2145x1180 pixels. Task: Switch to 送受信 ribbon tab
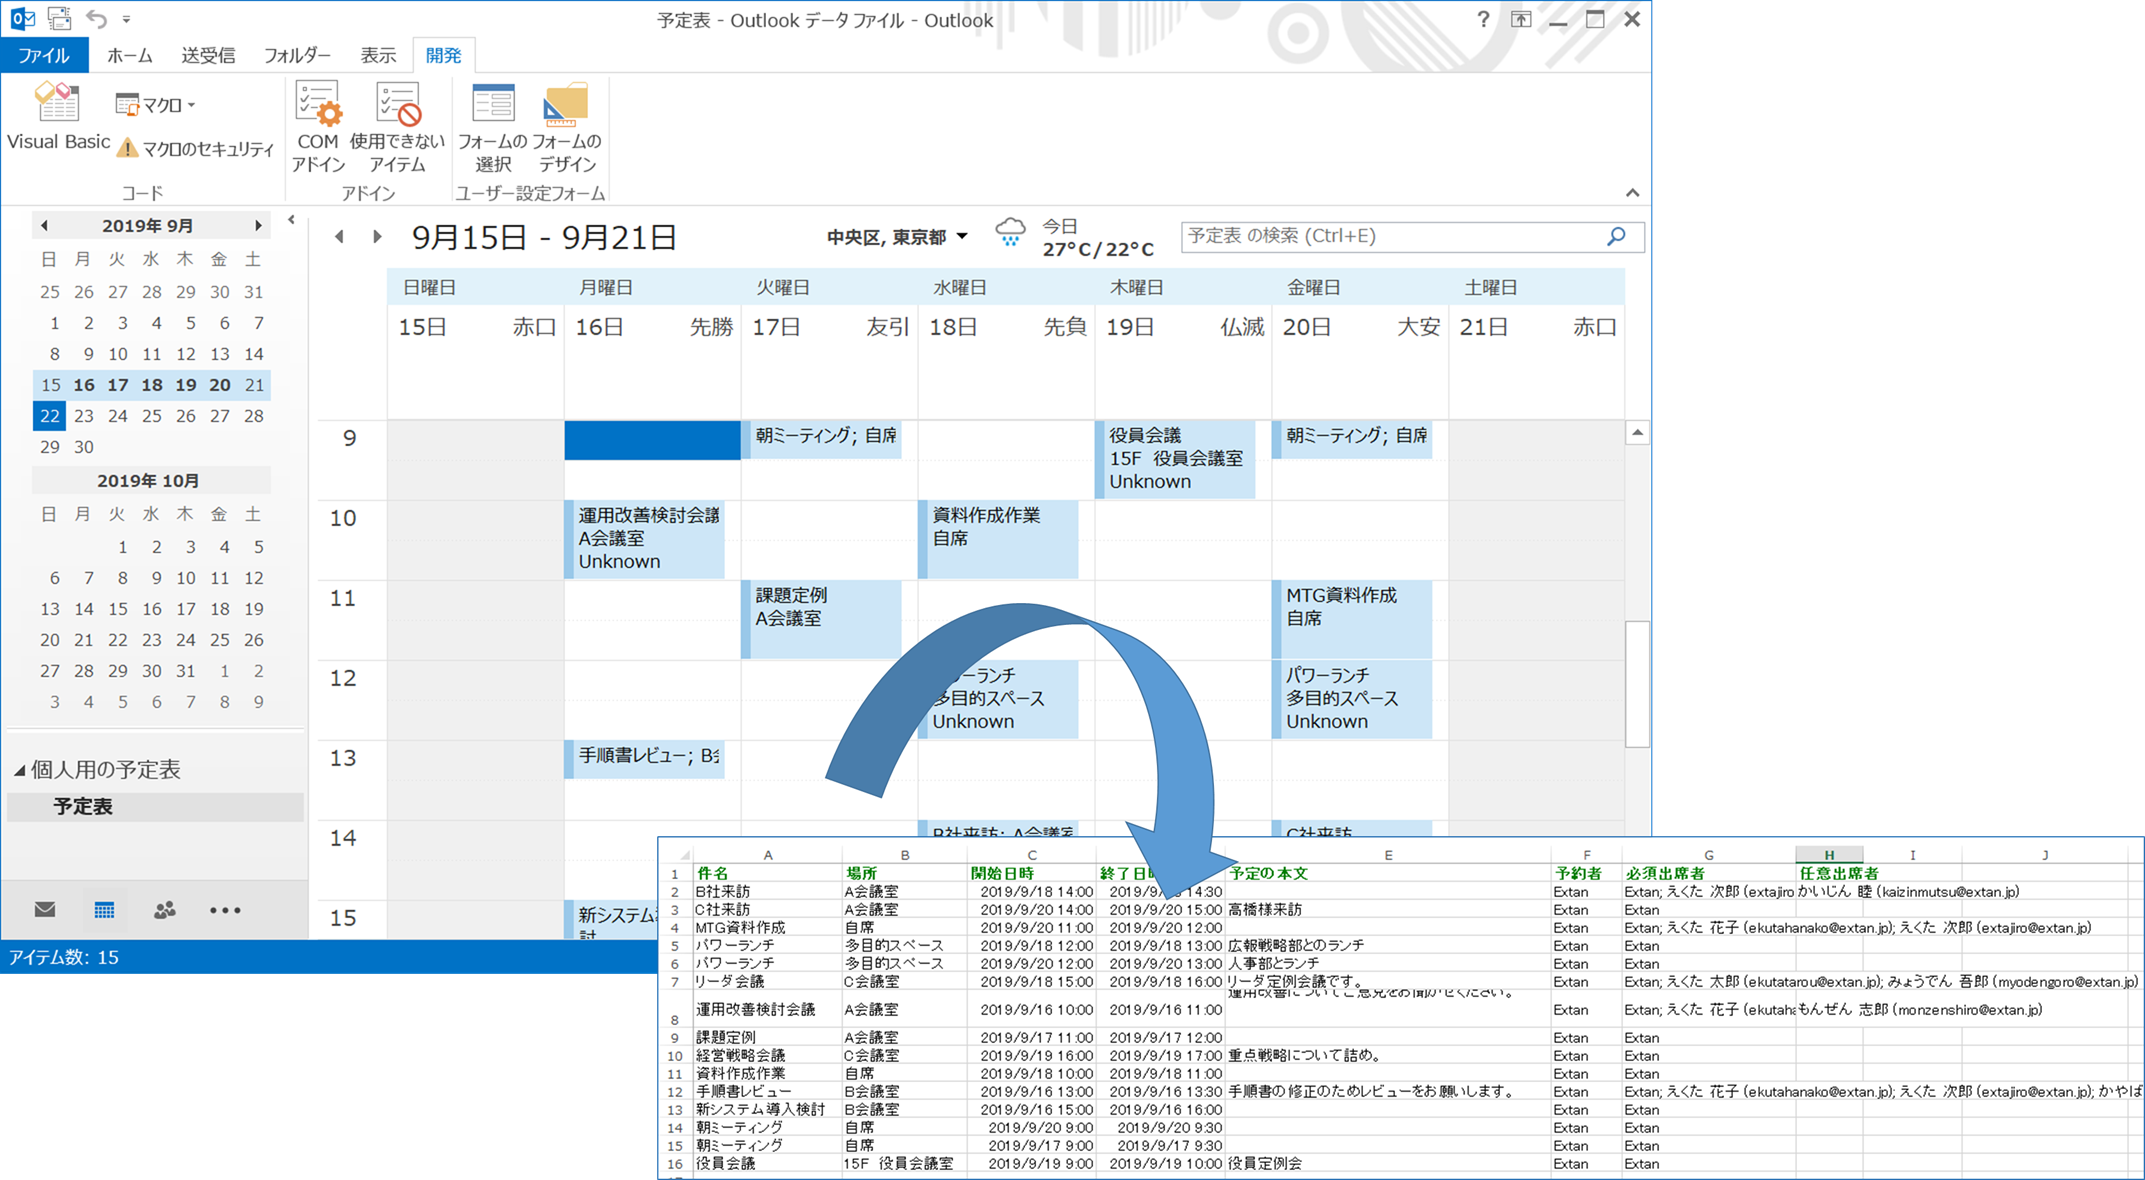click(x=208, y=55)
